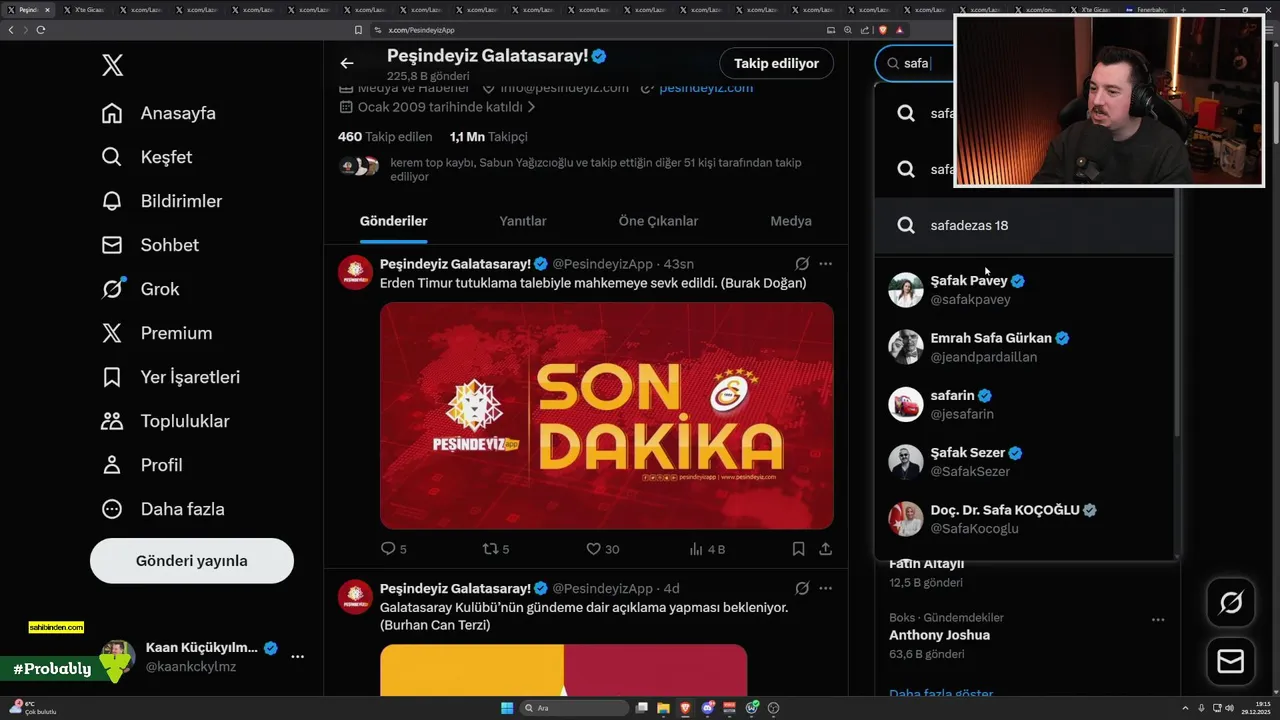Open Profil page
Viewport: 1280px width, 720px height.
click(142, 465)
